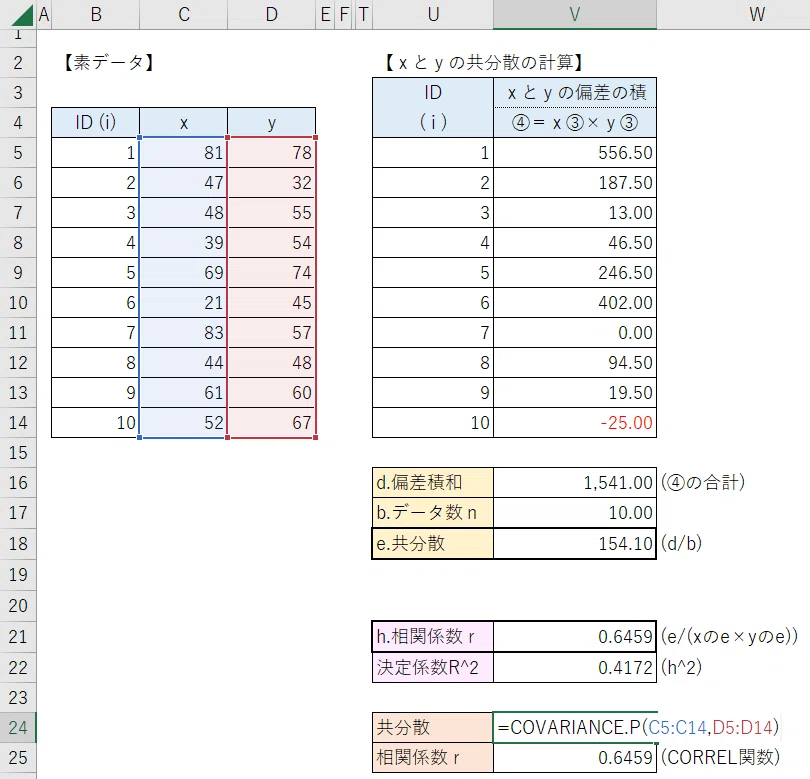Image resolution: width=810 pixels, height=779 pixels.
Task: Click the ID (i) header cell
Action: [x=96, y=122]
